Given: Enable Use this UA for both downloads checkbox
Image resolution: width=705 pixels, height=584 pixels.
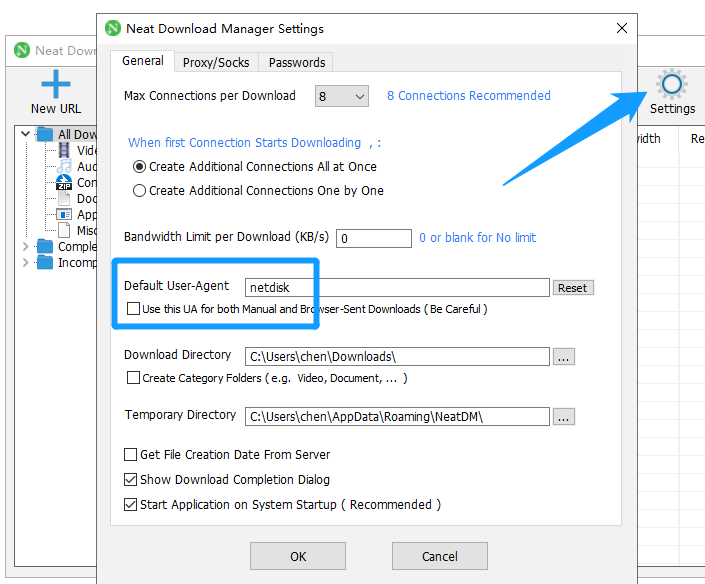Looking at the screenshot, I should 133,309.
